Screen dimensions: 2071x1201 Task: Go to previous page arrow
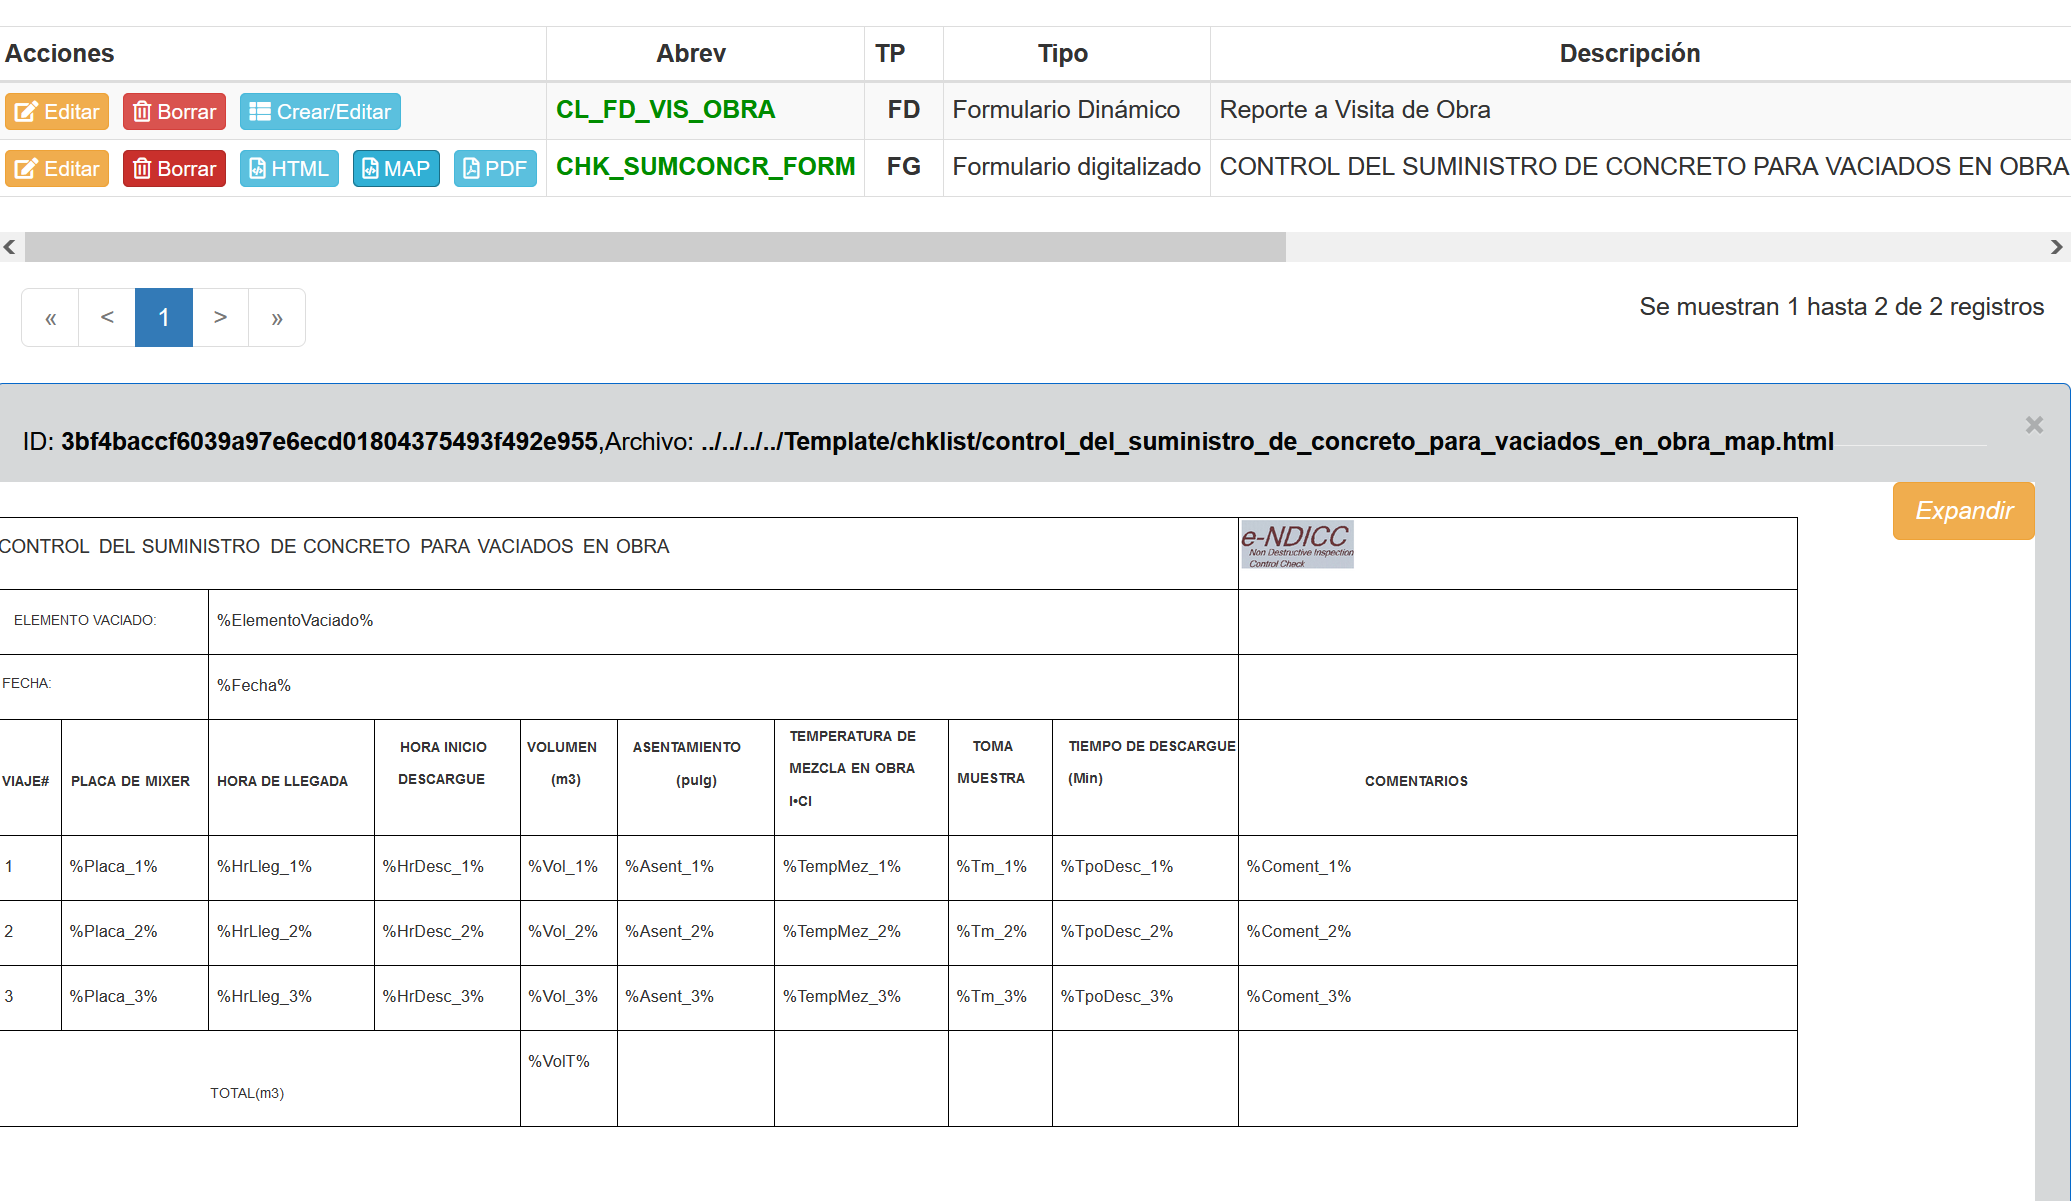[107, 318]
